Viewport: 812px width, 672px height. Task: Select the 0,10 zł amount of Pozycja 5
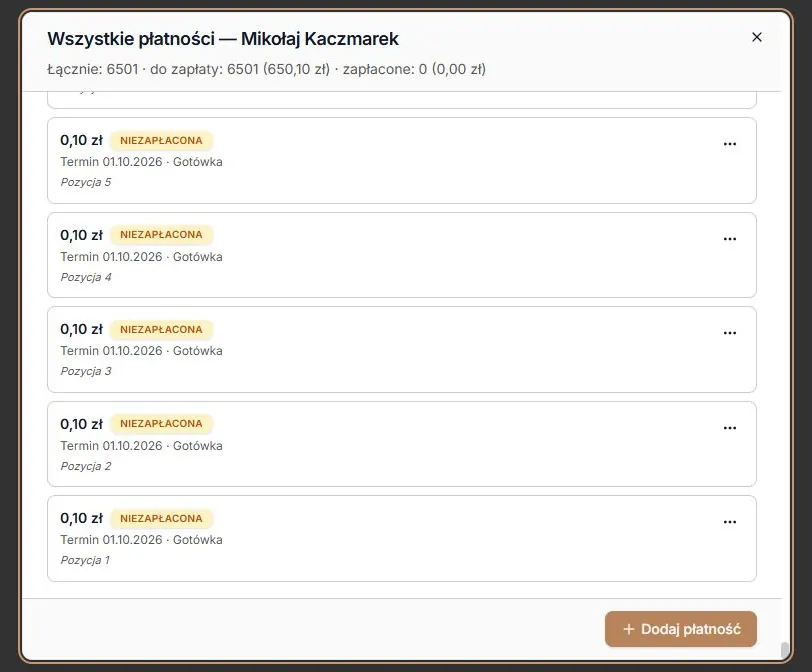[x=81, y=140]
